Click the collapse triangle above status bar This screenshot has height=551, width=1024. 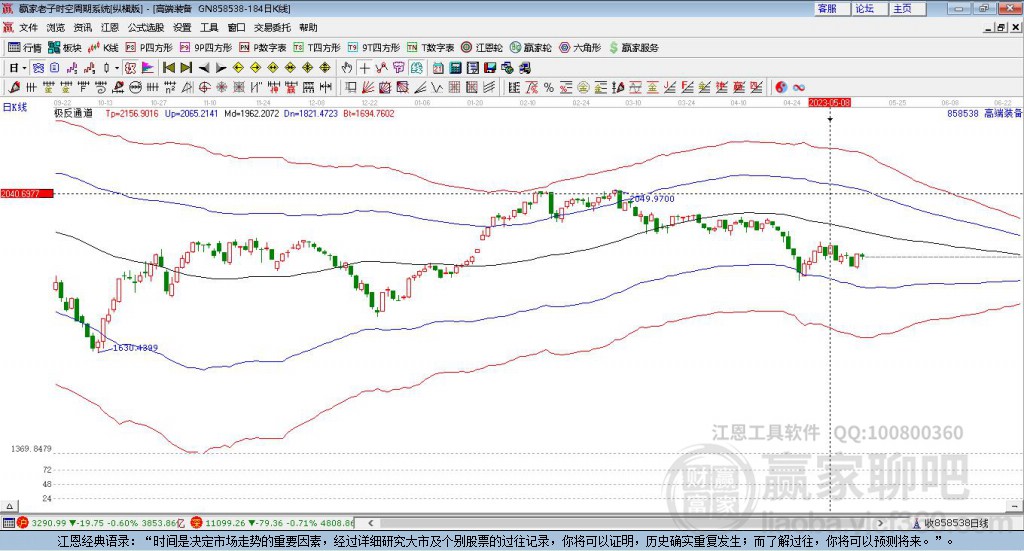[x=9, y=507]
